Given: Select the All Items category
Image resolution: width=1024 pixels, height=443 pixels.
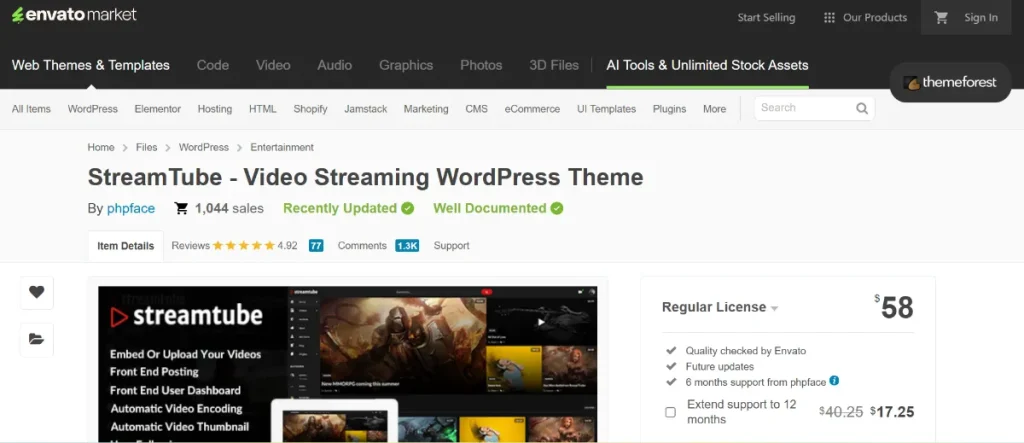Looking at the screenshot, I should point(31,109).
